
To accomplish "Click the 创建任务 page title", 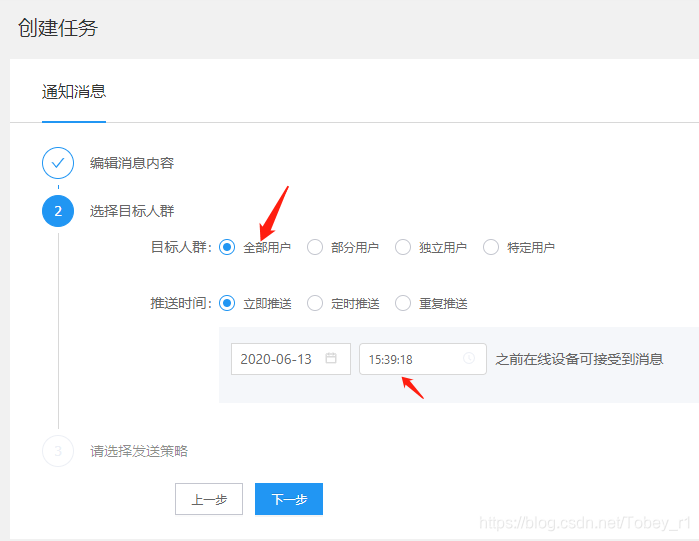I will 58,28.
